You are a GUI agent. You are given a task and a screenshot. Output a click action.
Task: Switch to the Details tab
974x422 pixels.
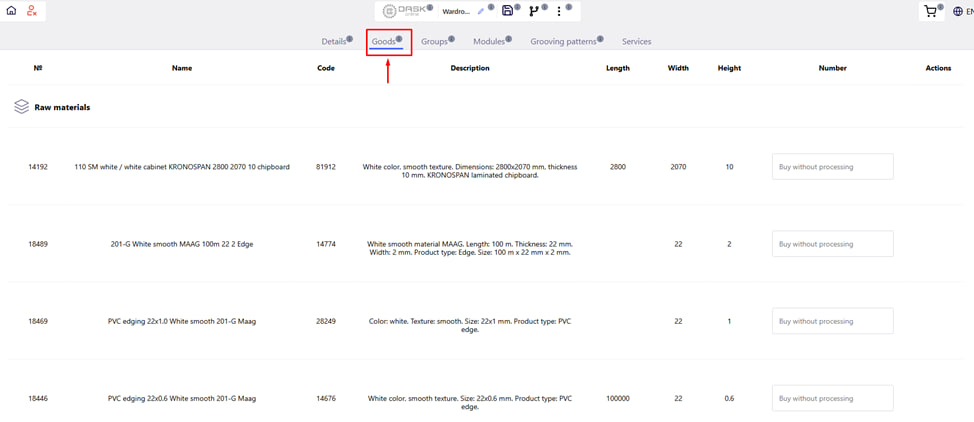[x=333, y=42]
